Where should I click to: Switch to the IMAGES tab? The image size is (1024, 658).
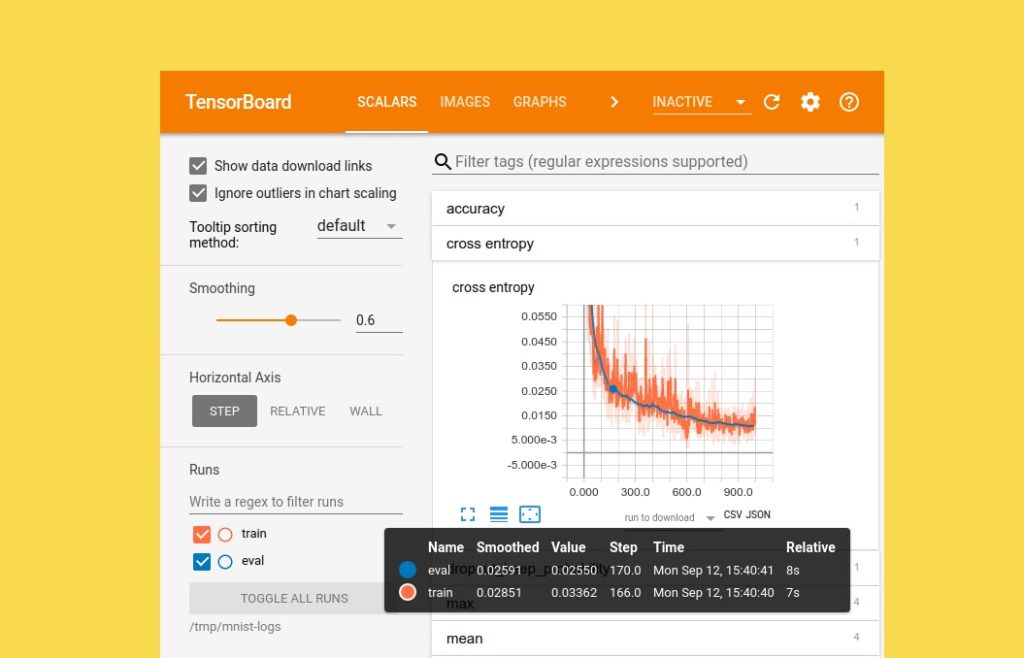click(x=465, y=102)
